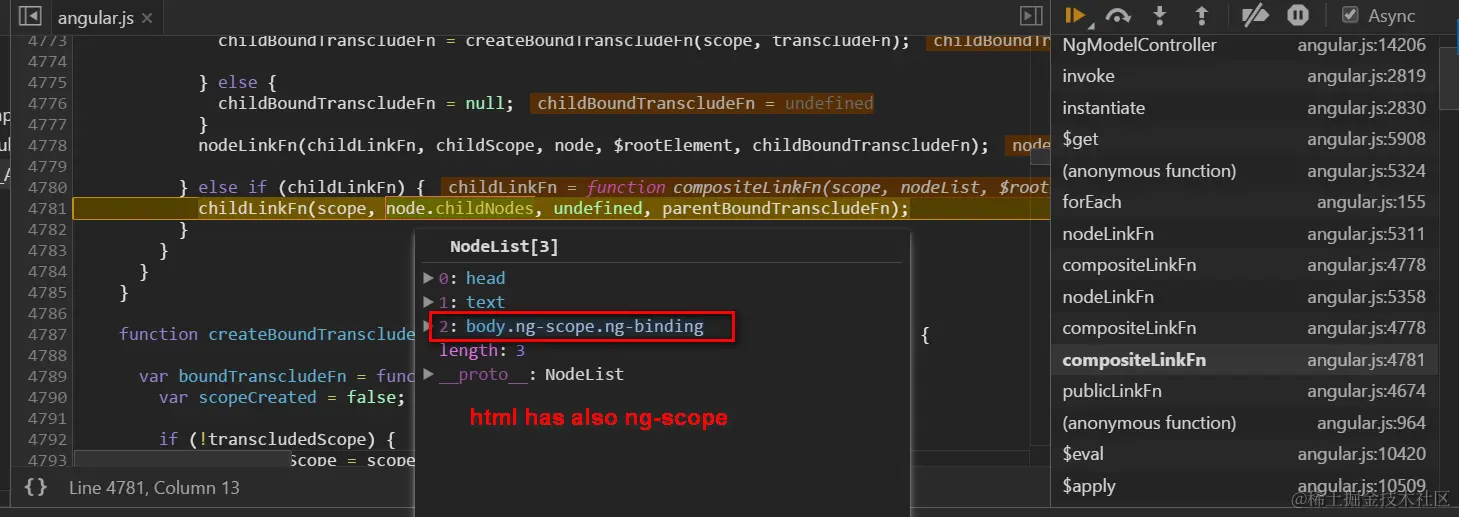Click NodeList[3] popup header
This screenshot has width=1459, height=517.
[504, 246]
